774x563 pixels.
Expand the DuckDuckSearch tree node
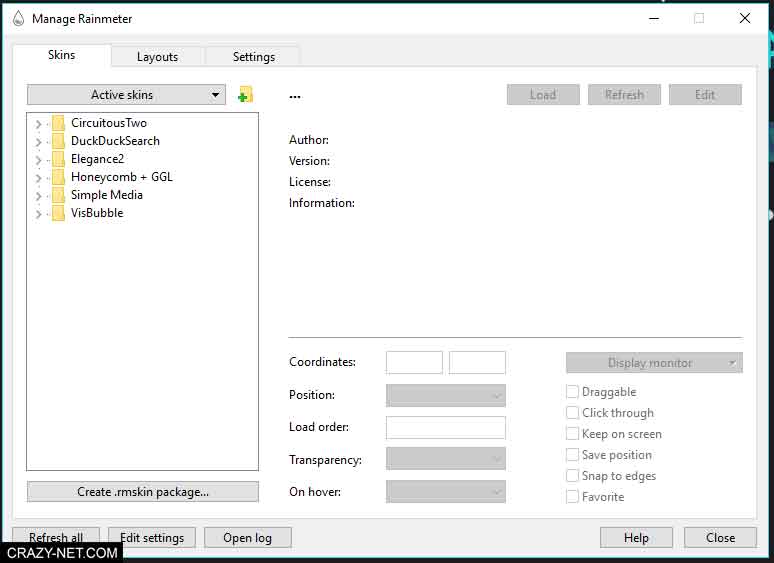[x=39, y=142]
